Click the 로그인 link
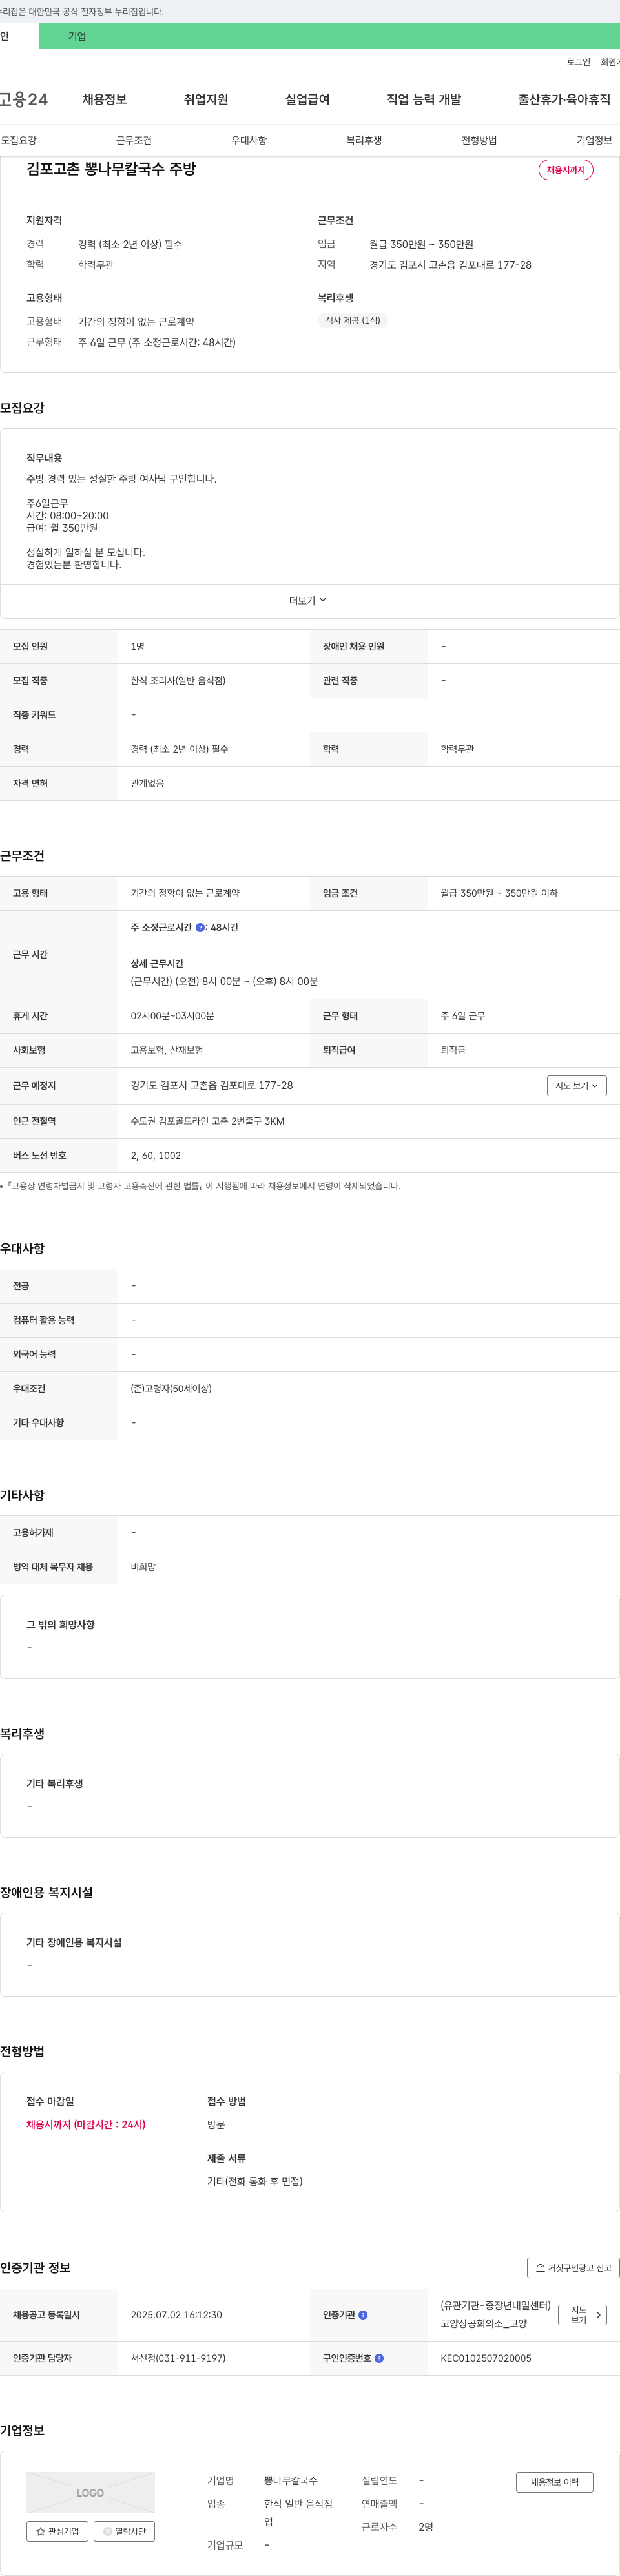The height and width of the screenshot is (2576, 620). click(578, 62)
